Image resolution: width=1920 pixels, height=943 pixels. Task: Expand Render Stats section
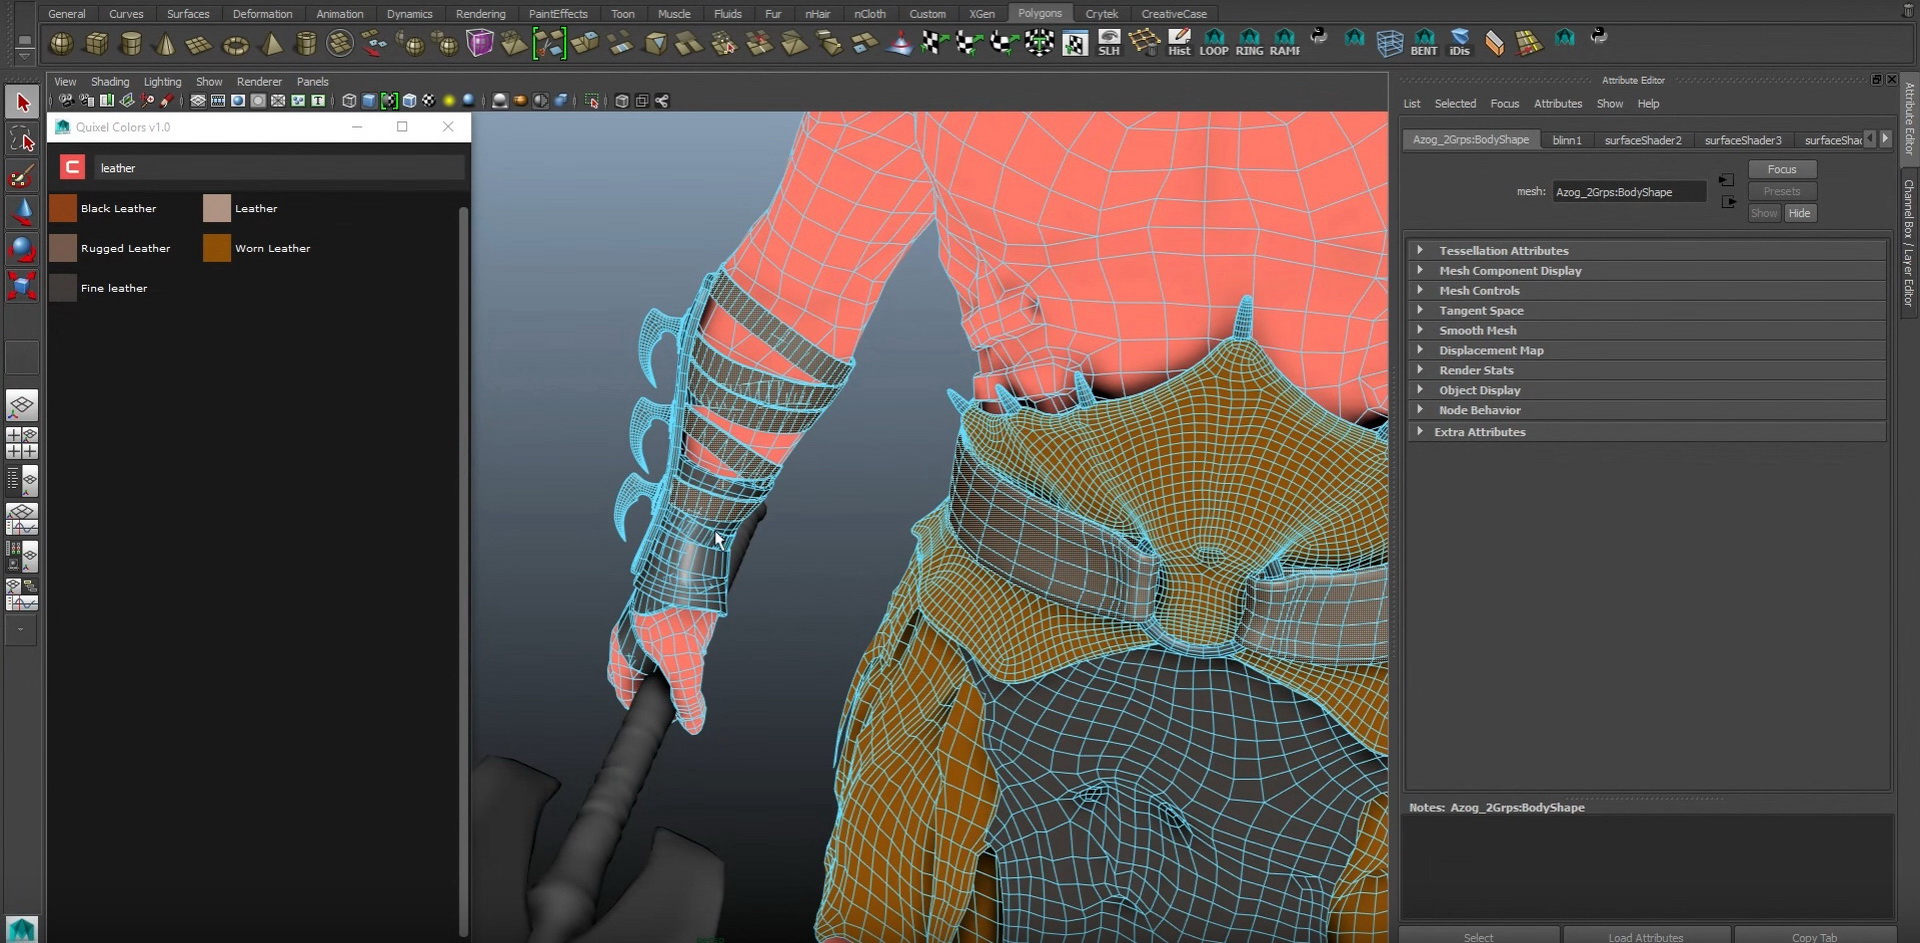pos(1646,370)
